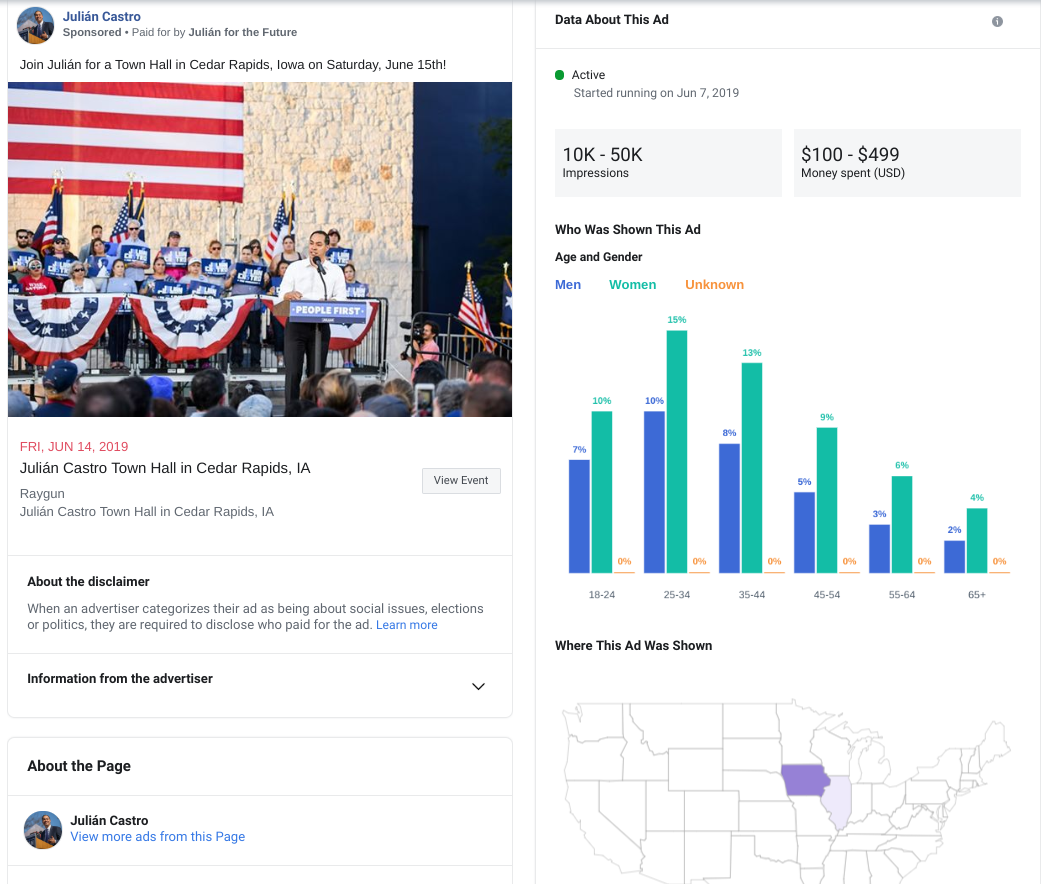Click the town hall rally photo
The image size is (1041, 884).
coord(260,249)
